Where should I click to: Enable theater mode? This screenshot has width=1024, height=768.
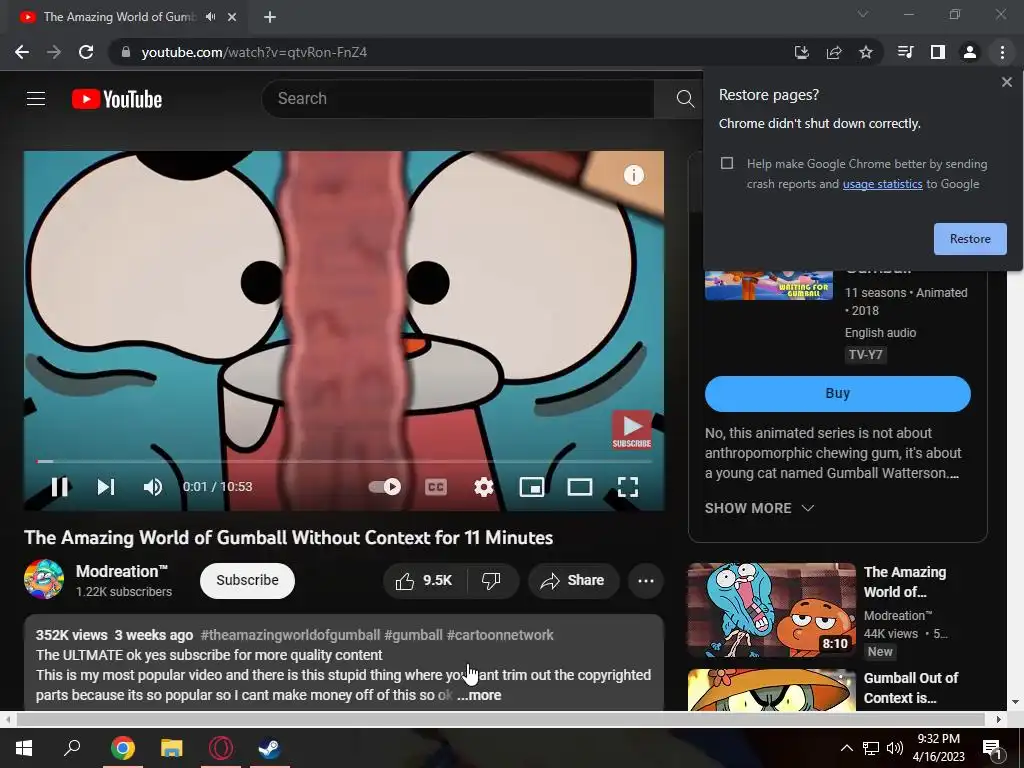pos(580,487)
